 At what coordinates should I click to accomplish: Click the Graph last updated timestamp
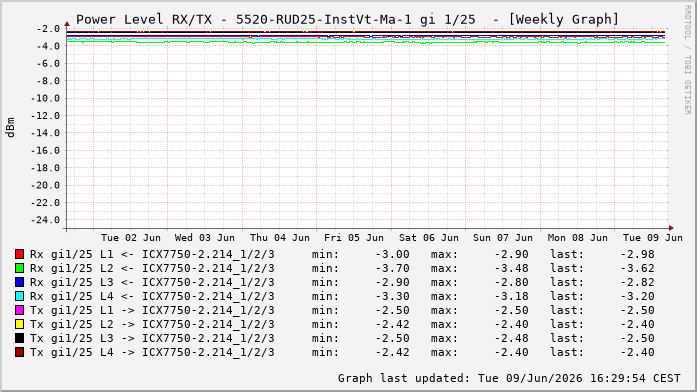509,378
